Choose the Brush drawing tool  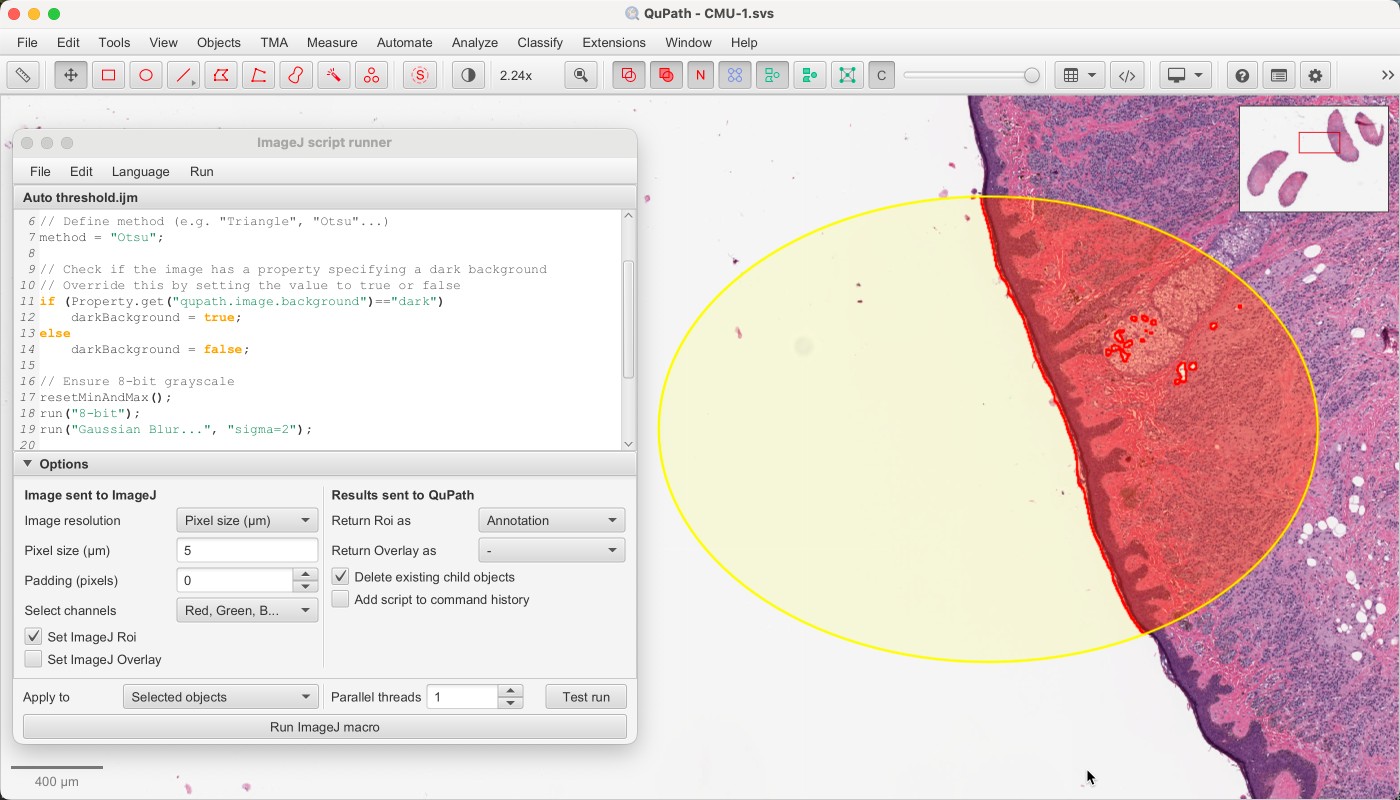click(296, 75)
